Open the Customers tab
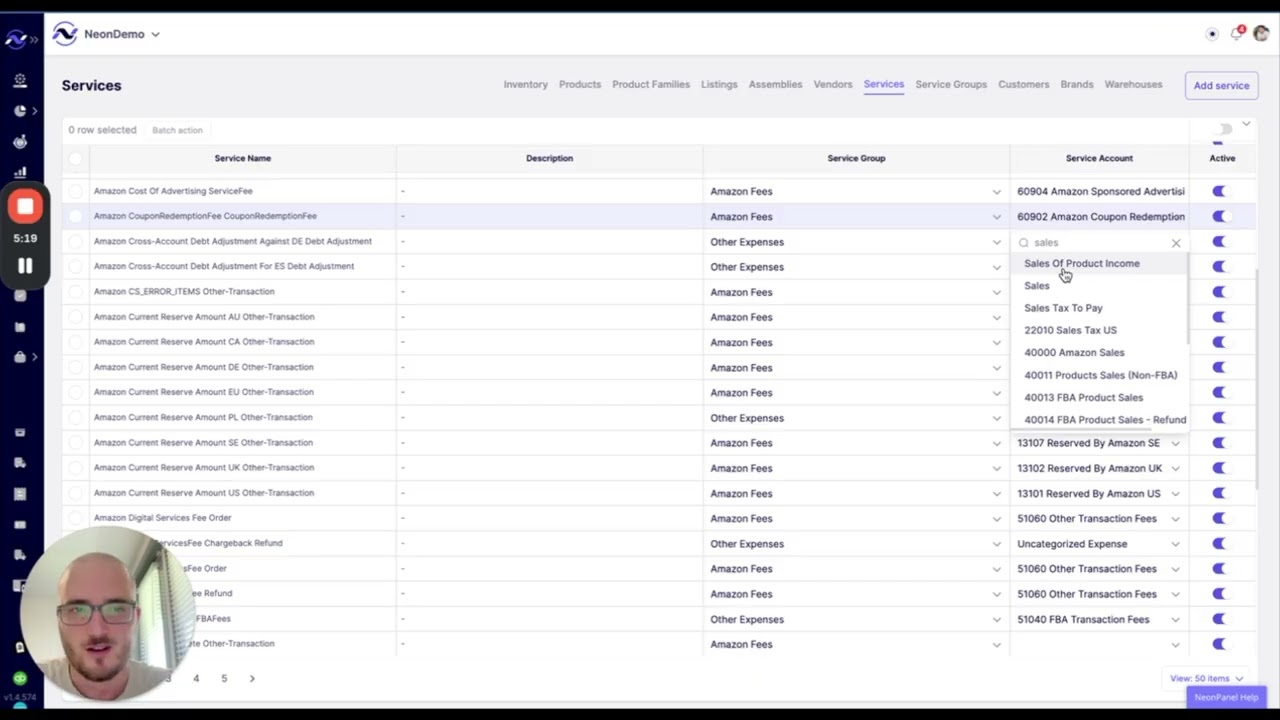This screenshot has width=1280, height=720. pyautogui.click(x=1024, y=85)
